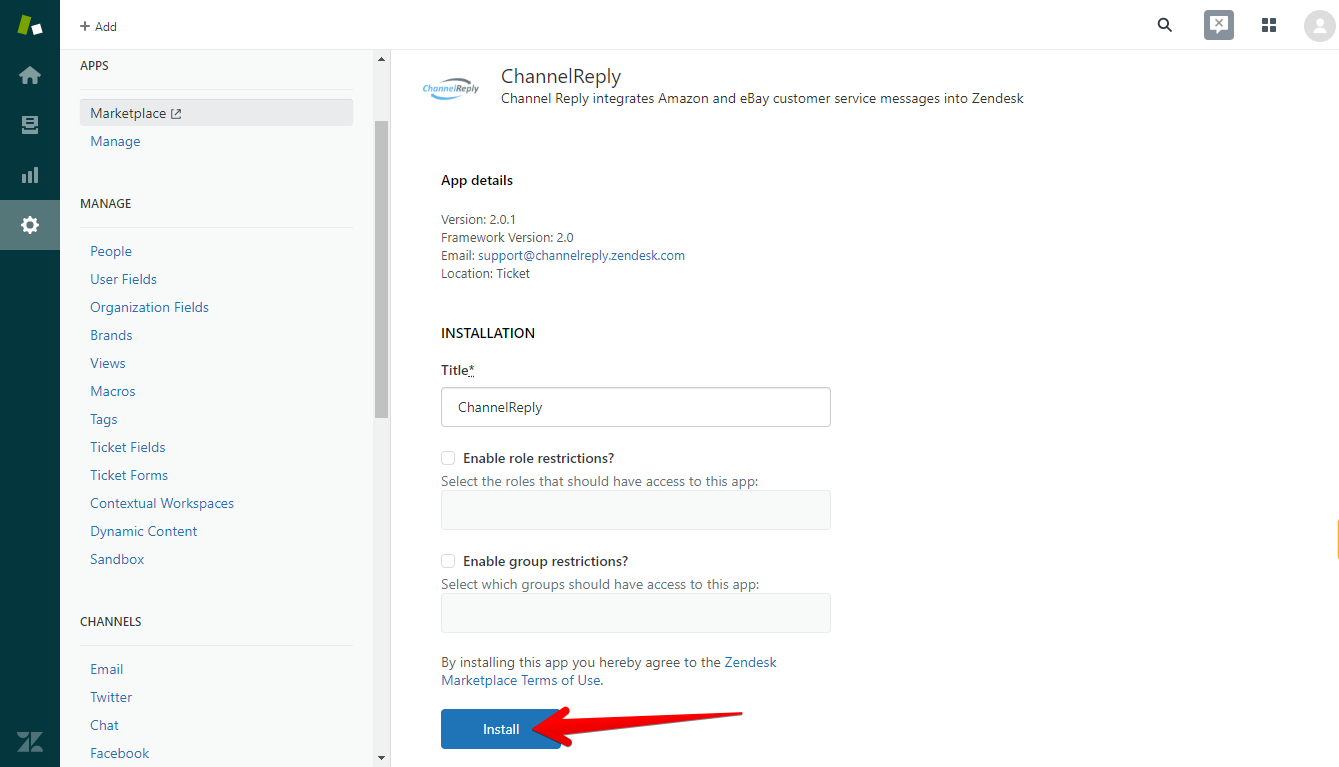Open the search magnifier icon

tap(1165, 25)
